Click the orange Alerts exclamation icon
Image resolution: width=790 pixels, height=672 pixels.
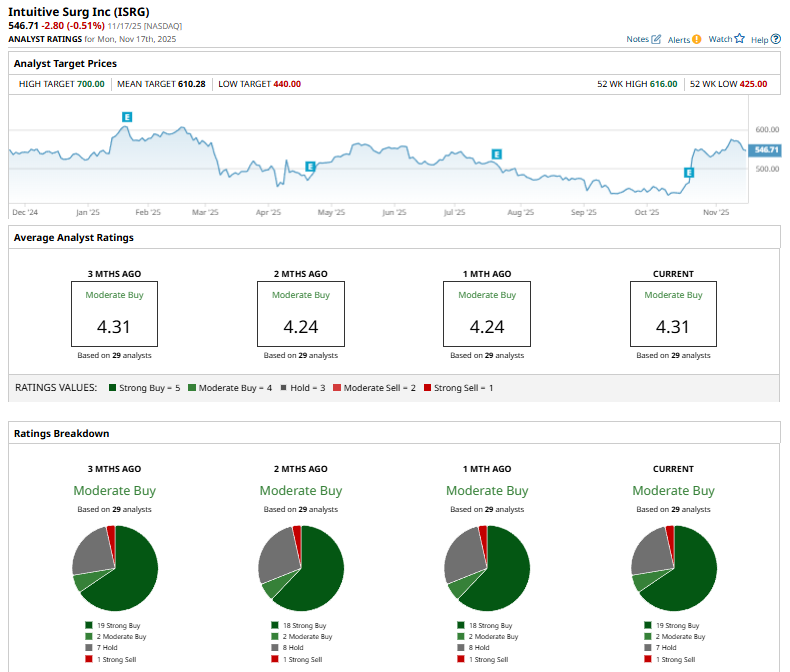pos(696,39)
